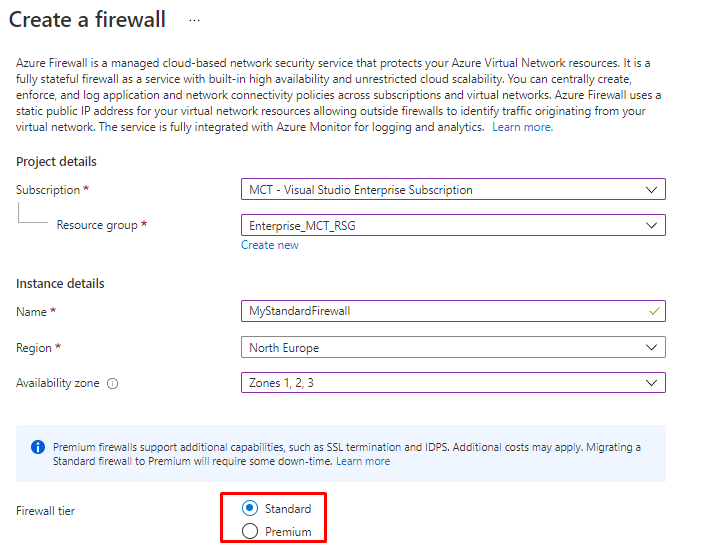The height and width of the screenshot is (547, 701).
Task: Click the Region chevron arrow
Action: tap(652, 348)
